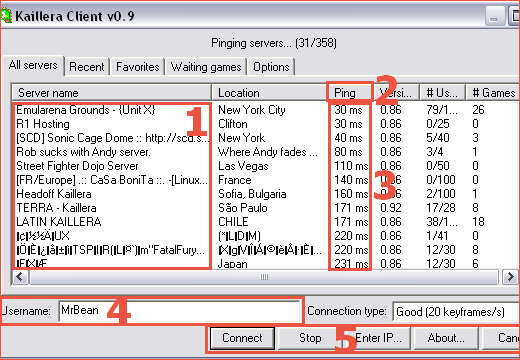Click the 5/40 users cell
The width and height of the screenshot is (520, 360).
coord(438,138)
